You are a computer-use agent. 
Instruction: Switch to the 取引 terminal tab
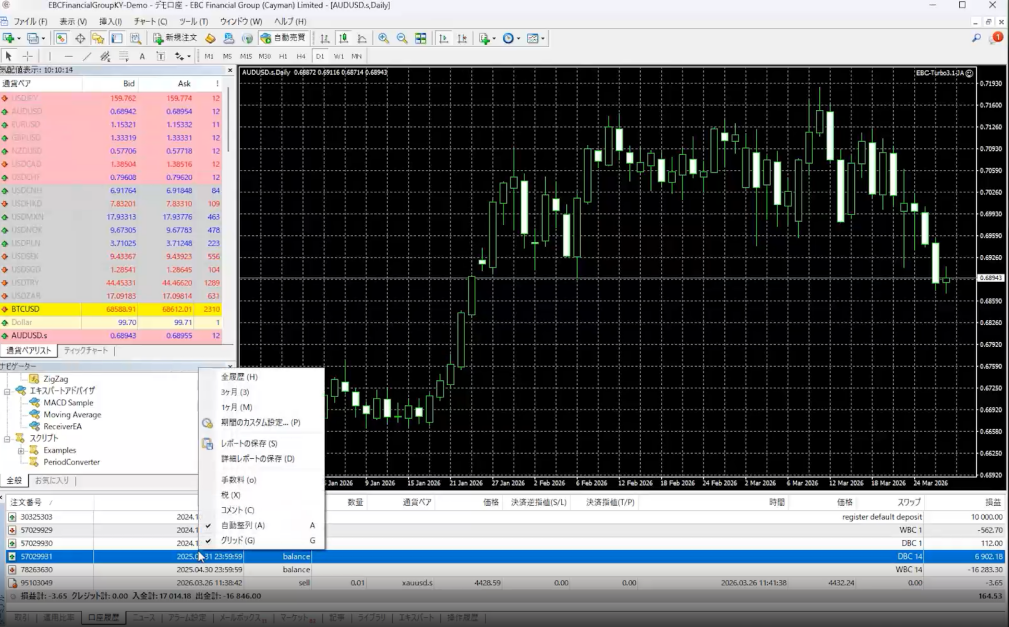coord(21,617)
